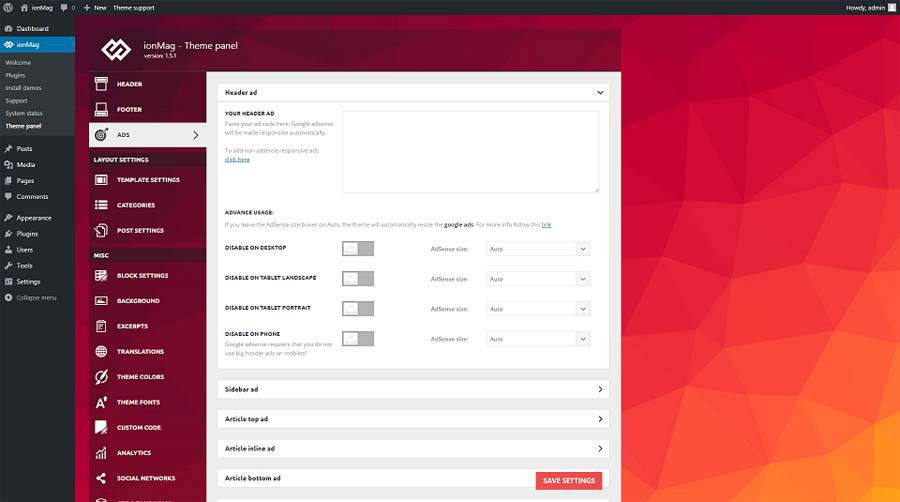The width and height of the screenshot is (900, 502).
Task: Open the Plugins menu in WordPress sidebar
Action: pos(27,233)
